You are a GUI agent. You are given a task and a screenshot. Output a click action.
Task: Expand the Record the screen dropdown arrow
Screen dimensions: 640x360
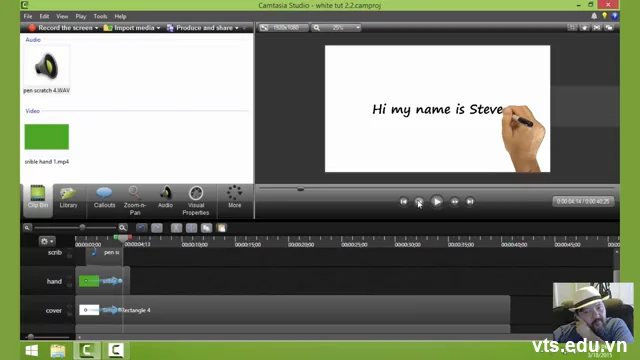tap(97, 28)
